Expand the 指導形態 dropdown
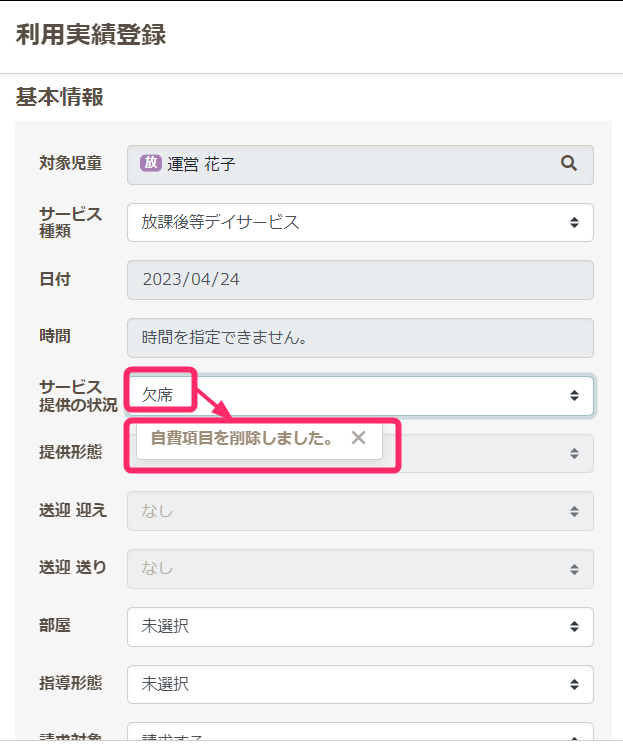Image resolution: width=623 pixels, height=745 pixels. coord(360,685)
